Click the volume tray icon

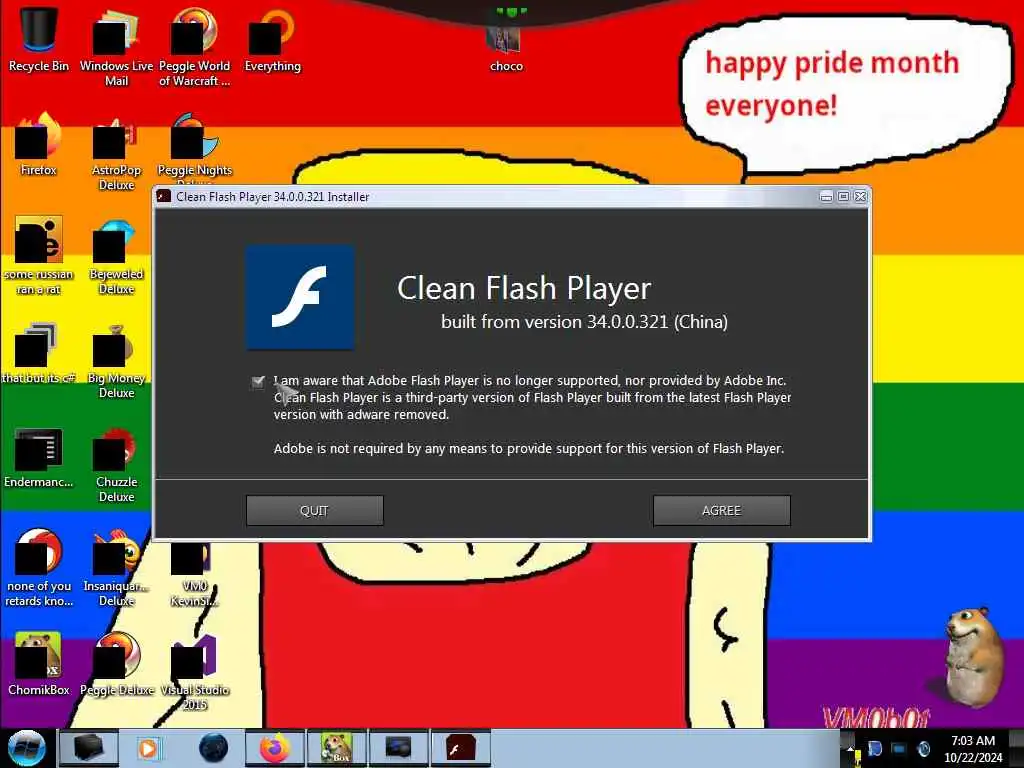(923, 749)
